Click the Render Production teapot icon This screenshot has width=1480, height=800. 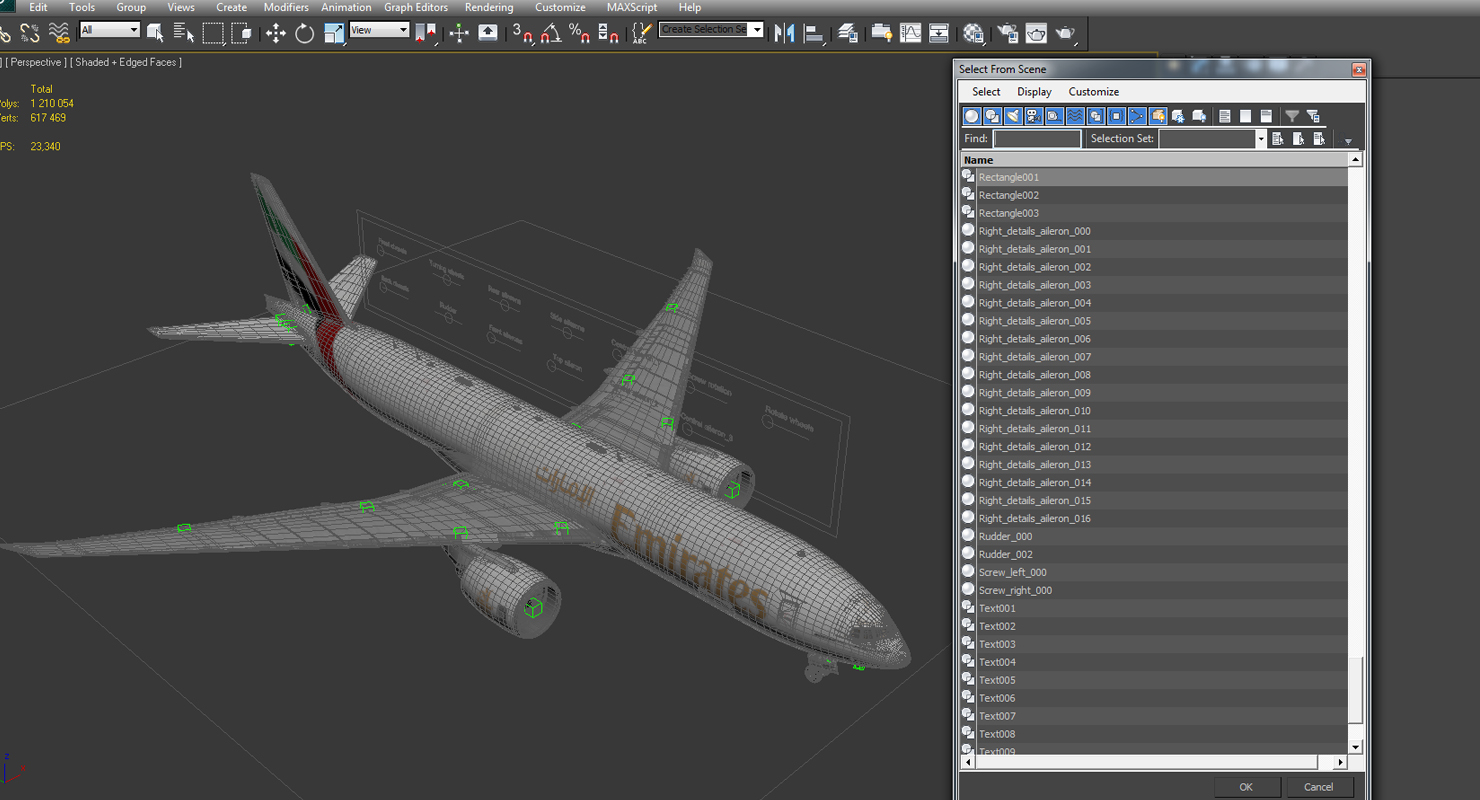click(1065, 33)
